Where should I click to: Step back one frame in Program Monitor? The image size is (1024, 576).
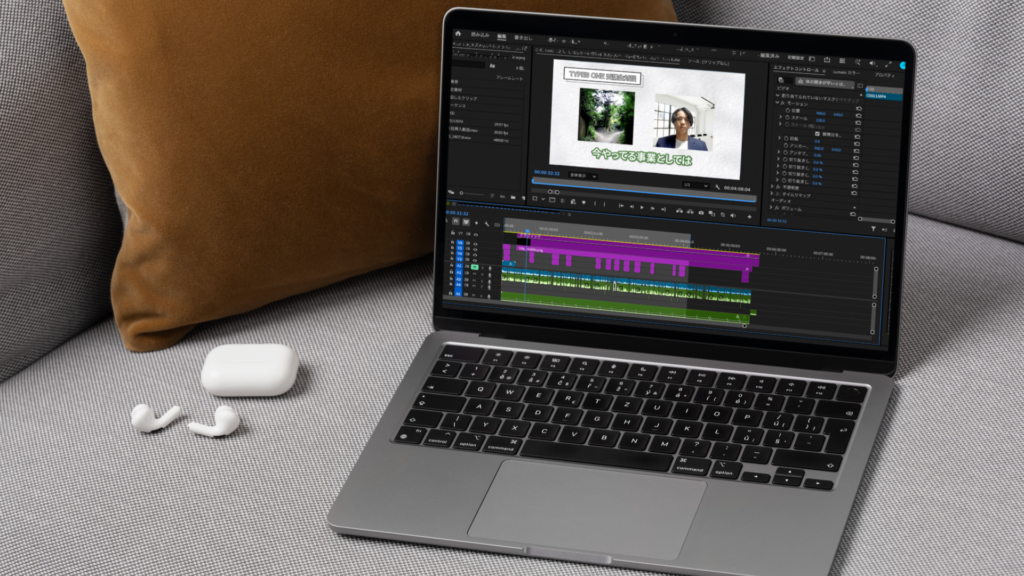[632, 206]
